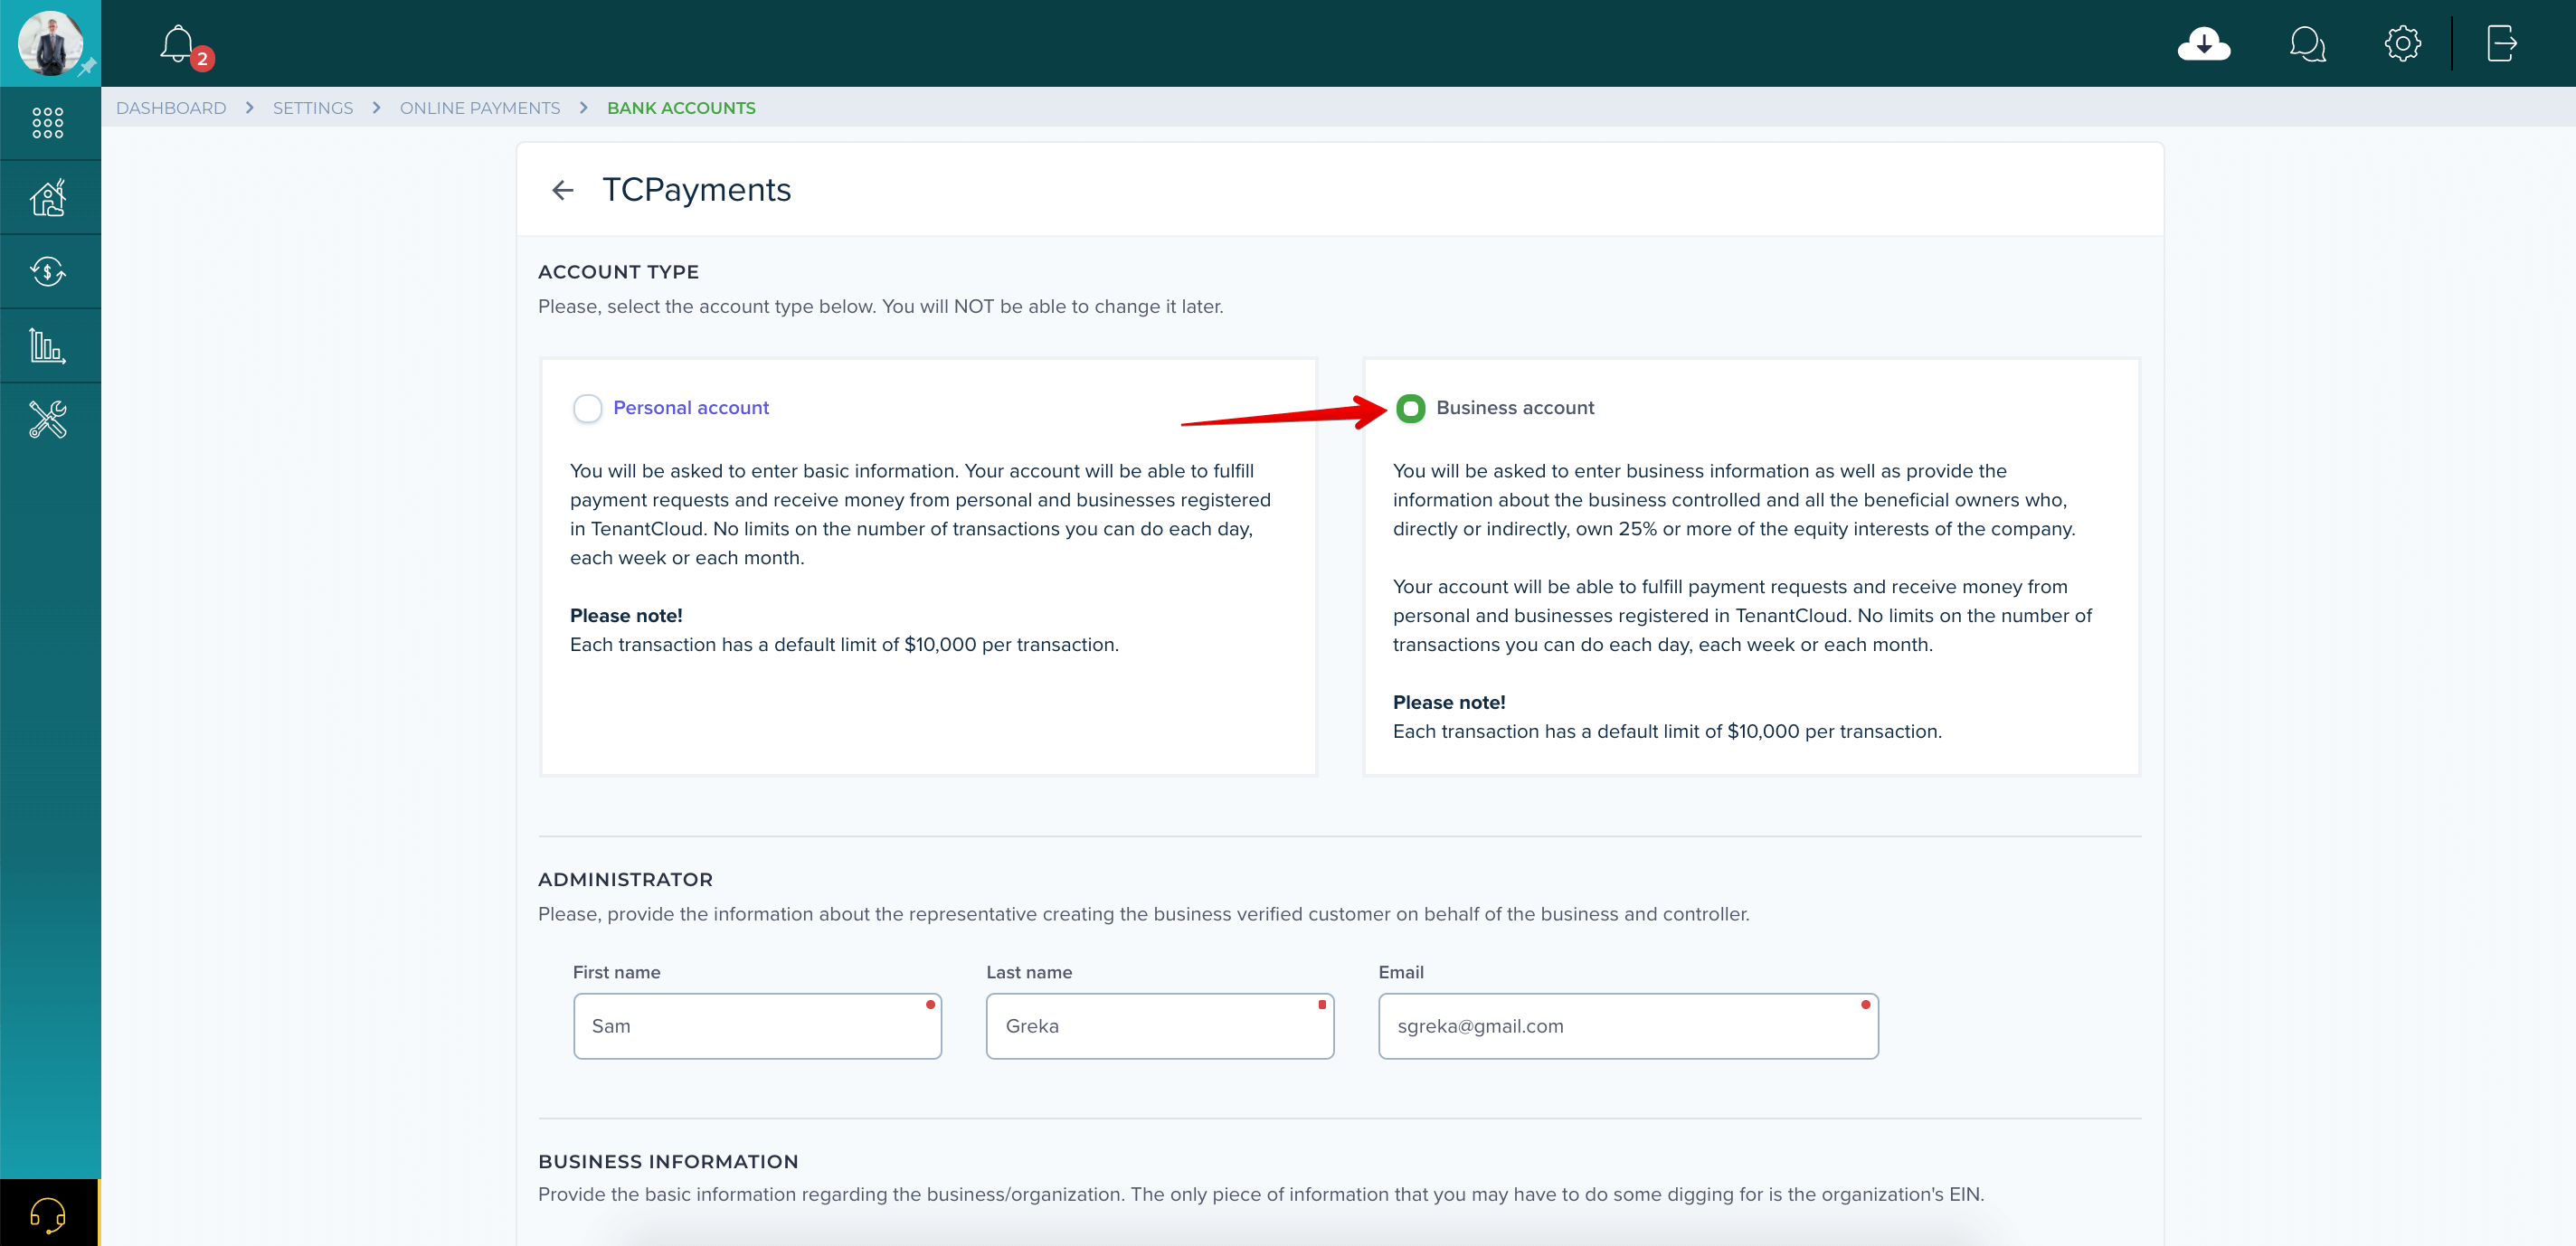Go back with the TCPayments arrow
This screenshot has width=2576, height=1246.
(563, 190)
